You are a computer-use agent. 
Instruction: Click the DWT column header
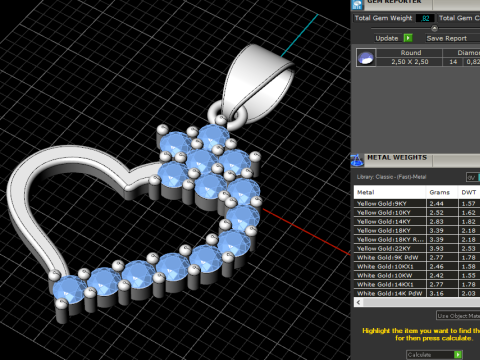tap(469, 192)
